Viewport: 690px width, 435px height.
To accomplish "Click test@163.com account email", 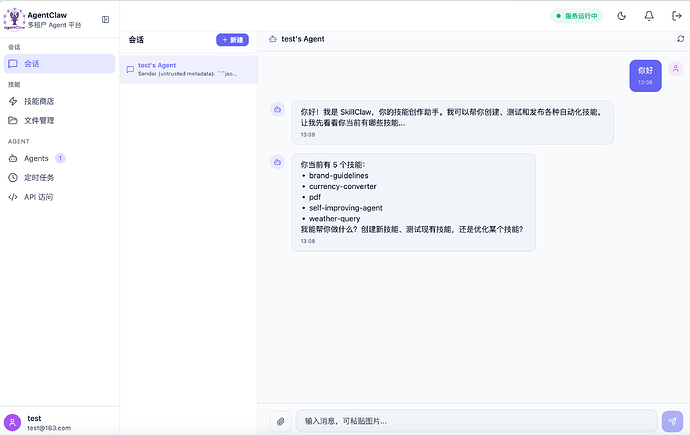I will tap(49, 428).
